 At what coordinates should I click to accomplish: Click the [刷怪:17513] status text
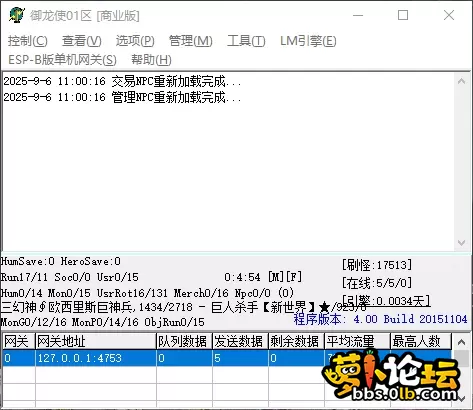377,265
